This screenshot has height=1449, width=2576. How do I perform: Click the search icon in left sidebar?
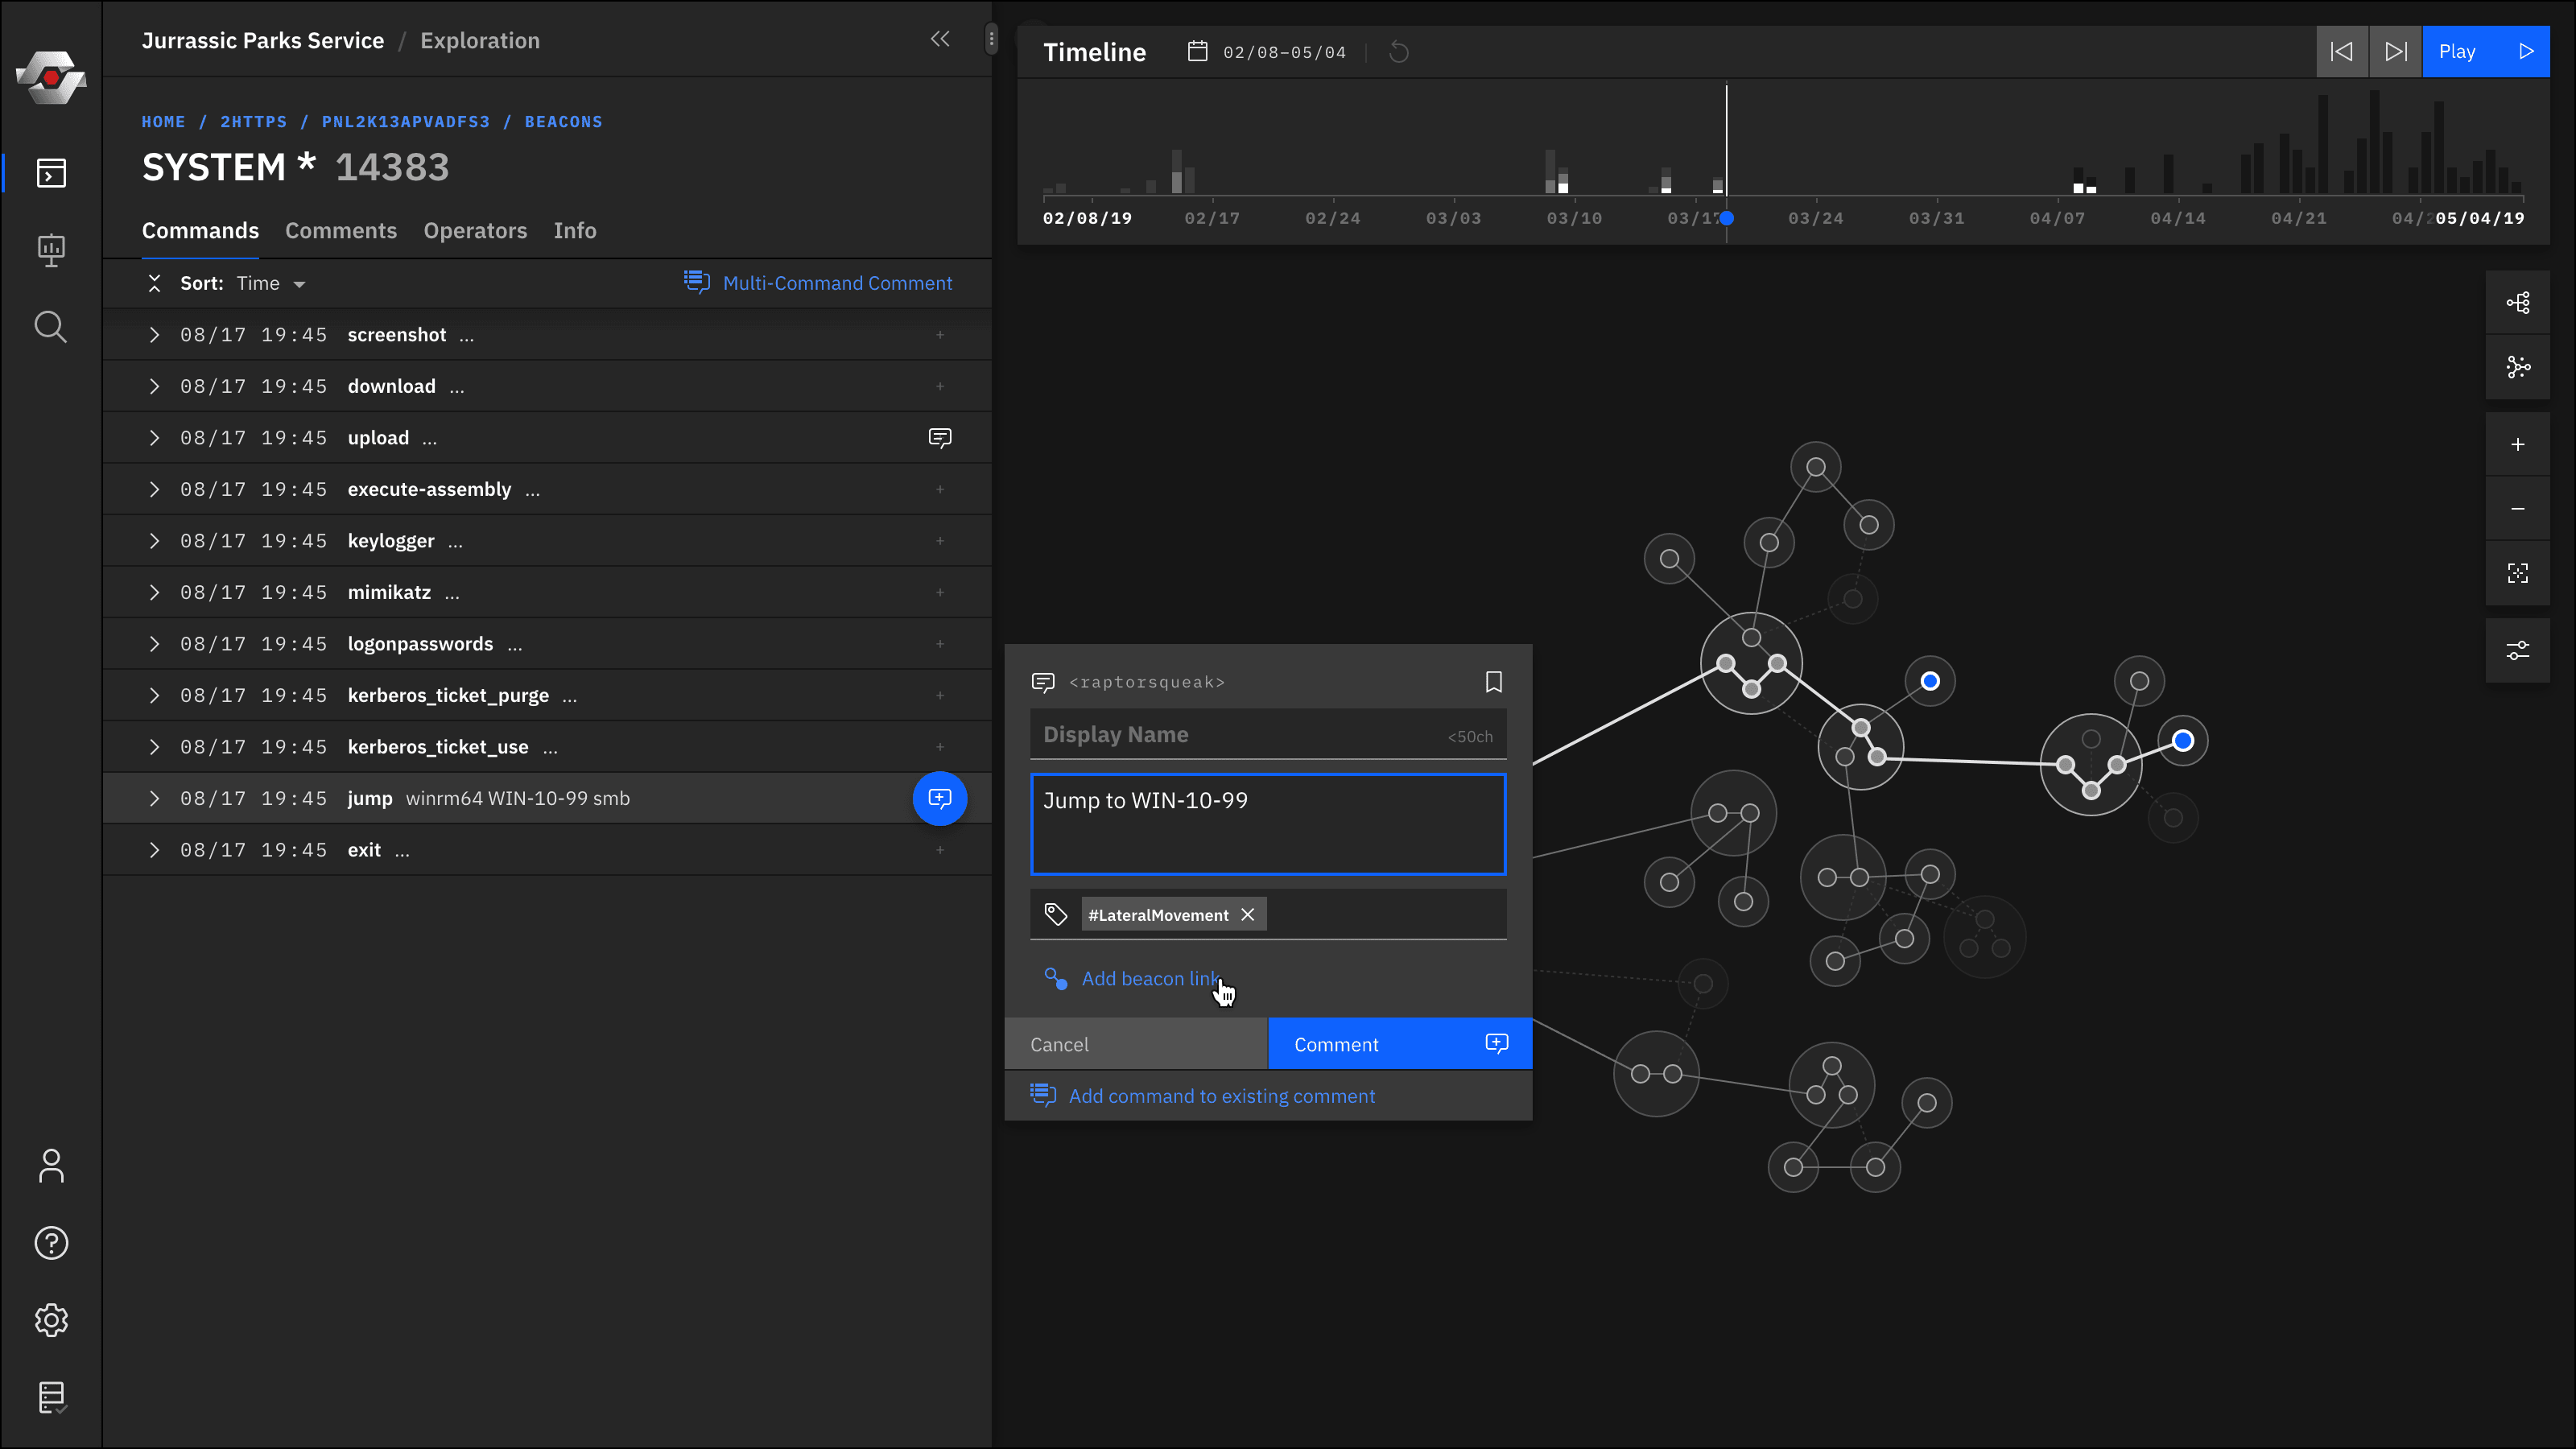click(x=50, y=328)
